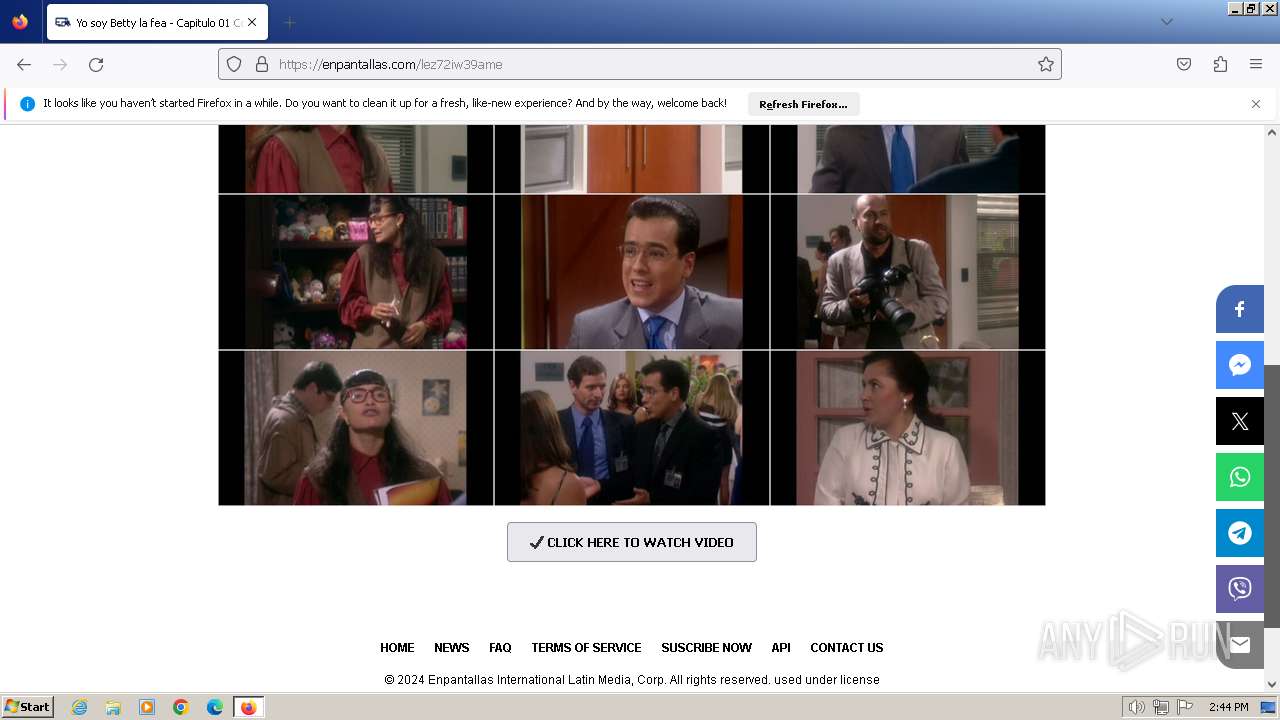The width and height of the screenshot is (1280, 720).
Task: Open Firefox extensions icon
Action: point(1220,64)
